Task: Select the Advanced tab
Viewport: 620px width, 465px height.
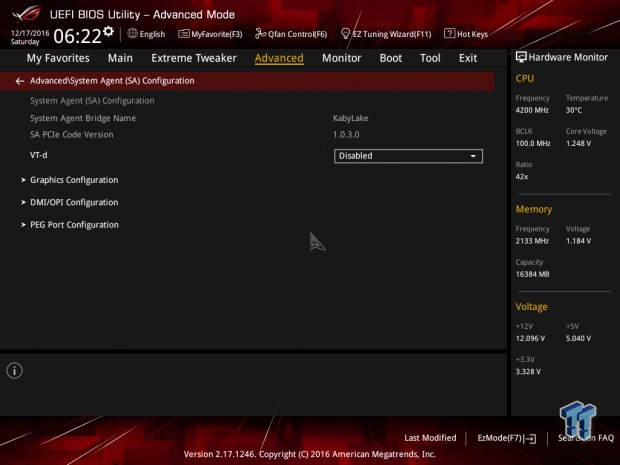Action: (x=279, y=58)
